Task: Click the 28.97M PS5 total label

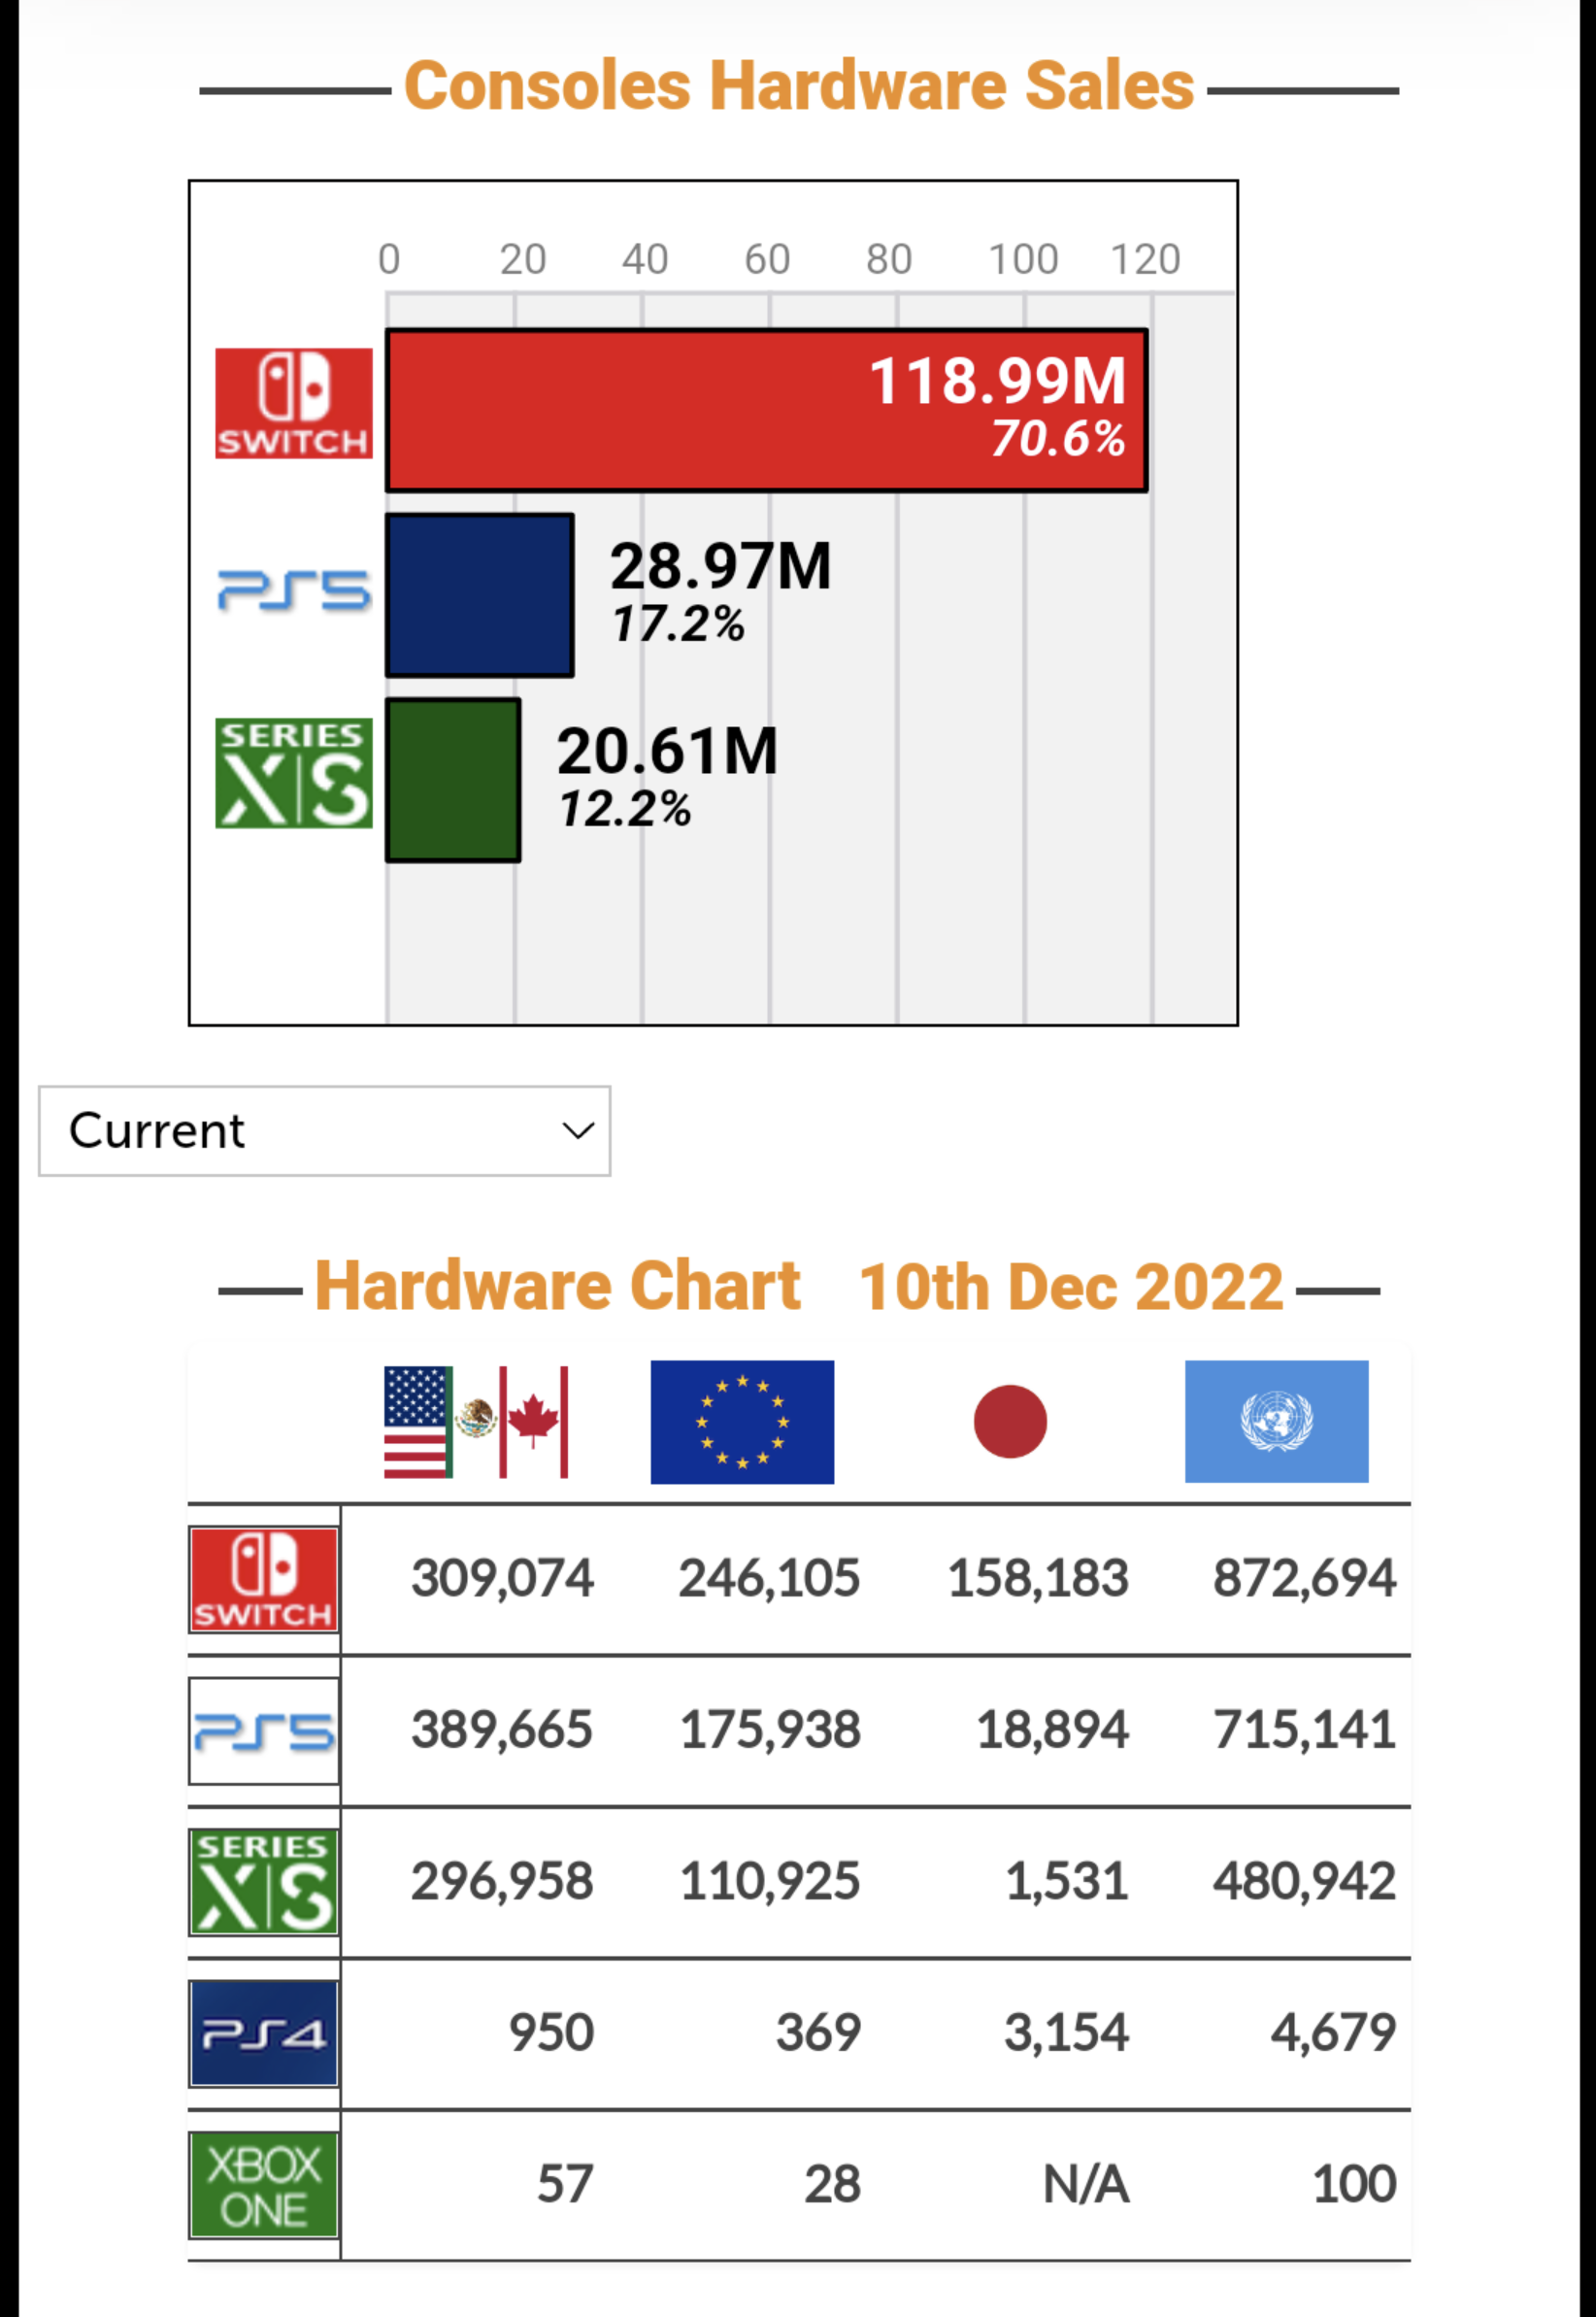Action: click(721, 566)
